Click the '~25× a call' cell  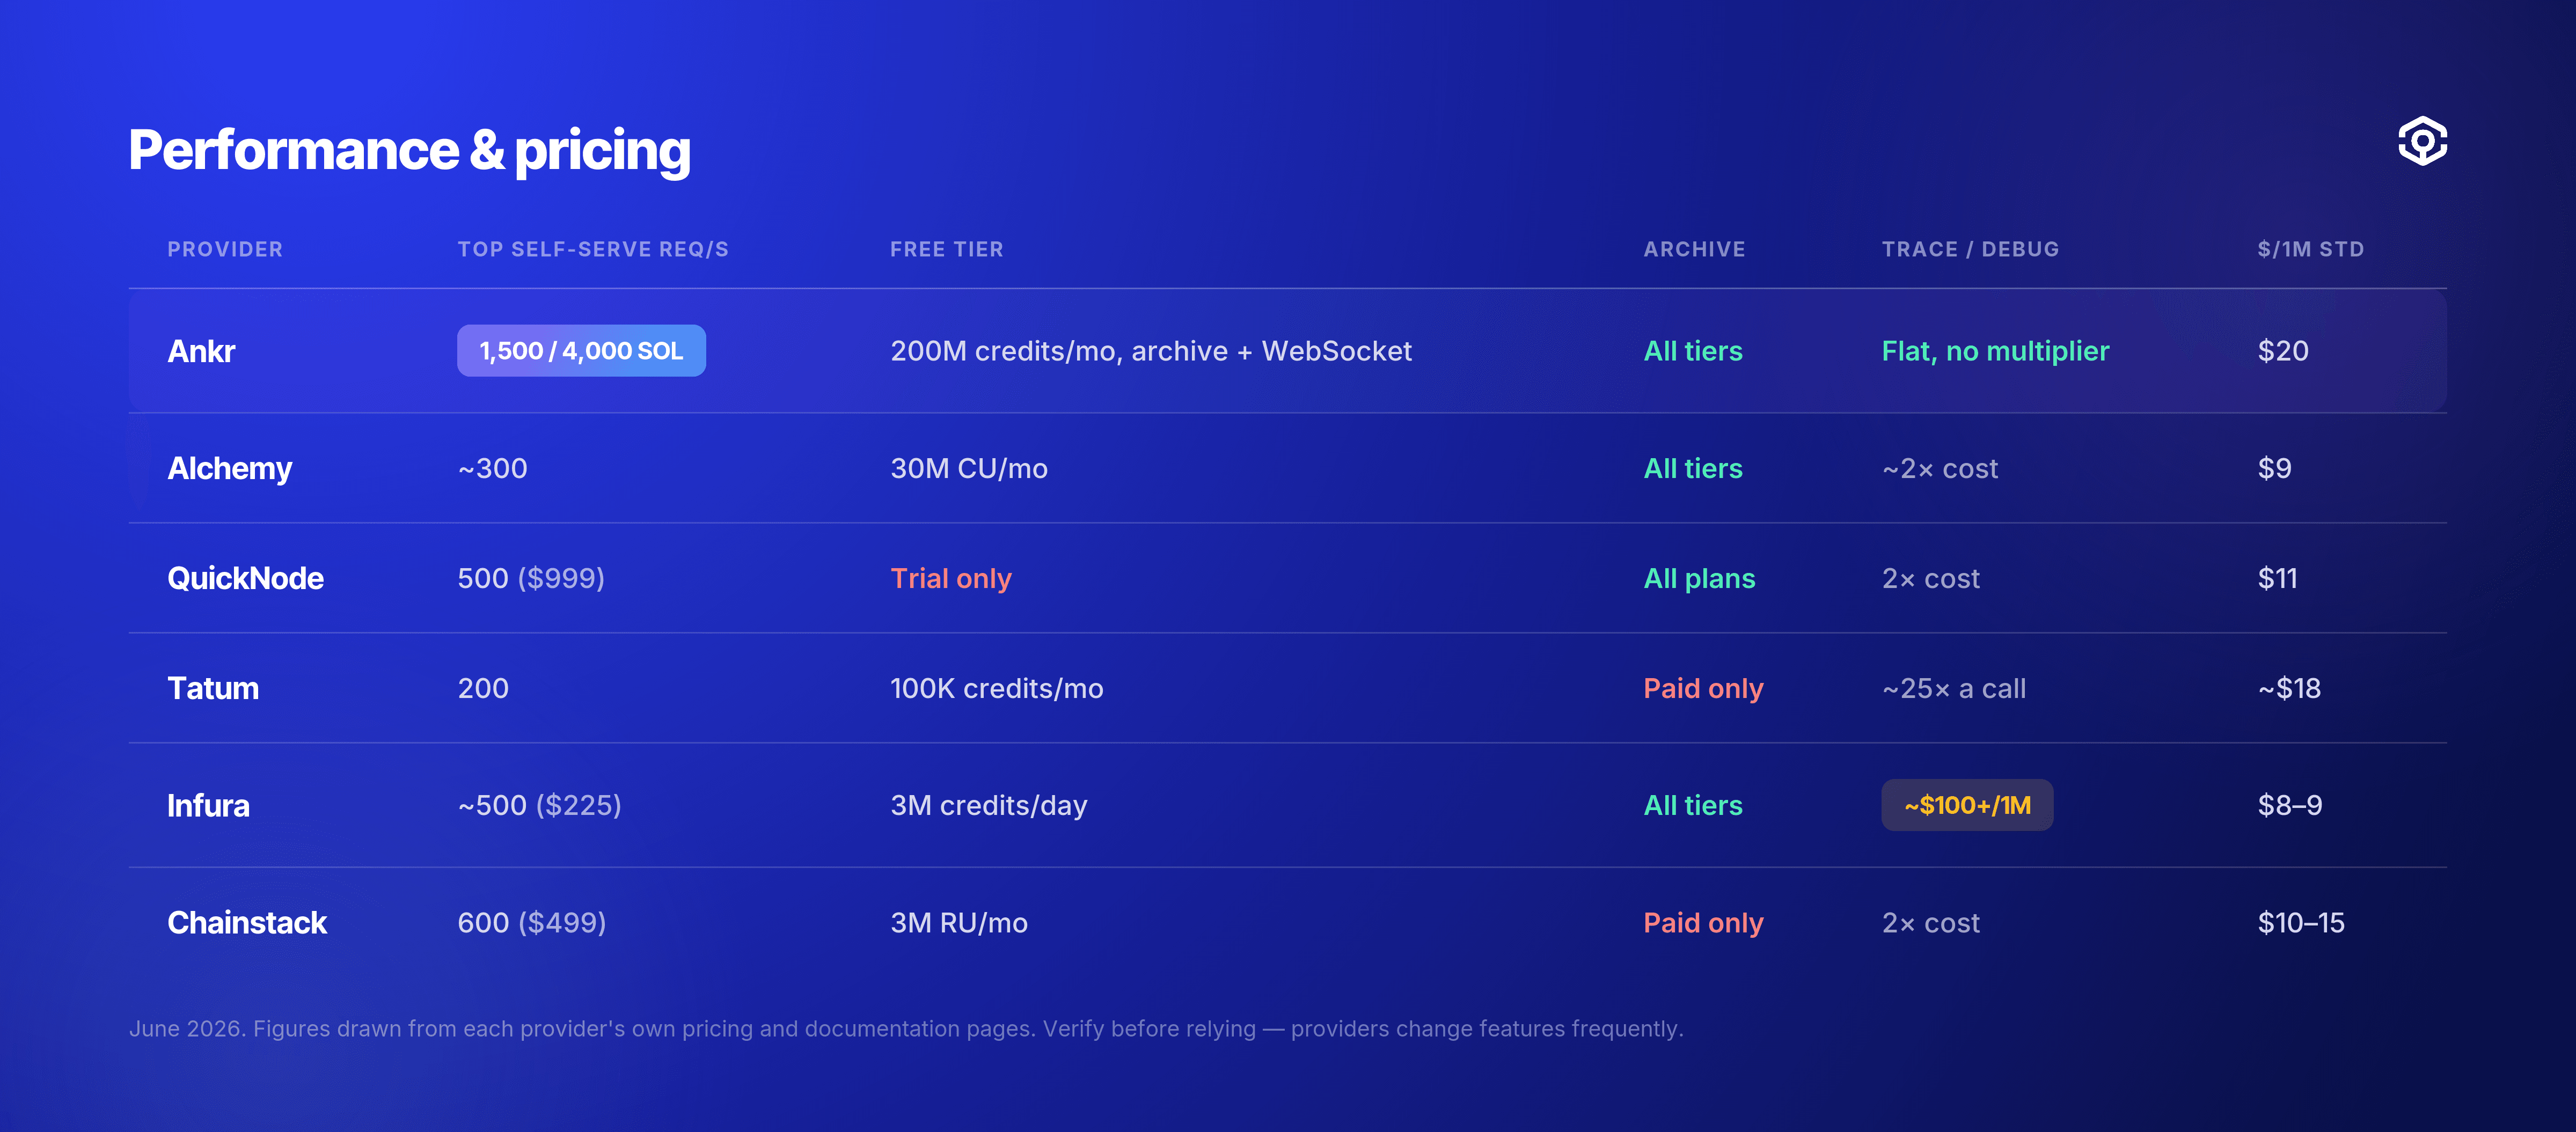click(x=1954, y=689)
